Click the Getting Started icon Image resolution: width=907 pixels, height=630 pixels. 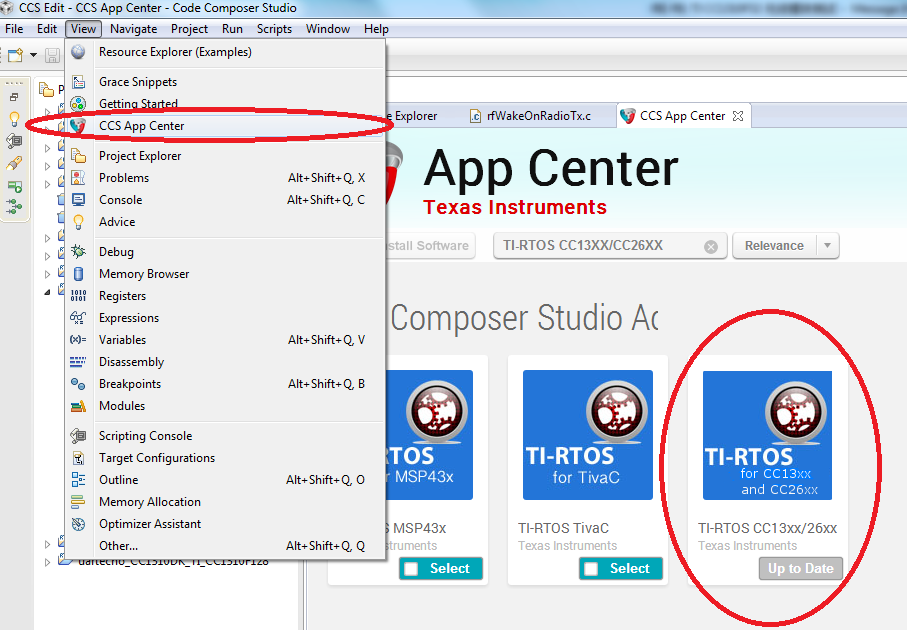point(78,104)
